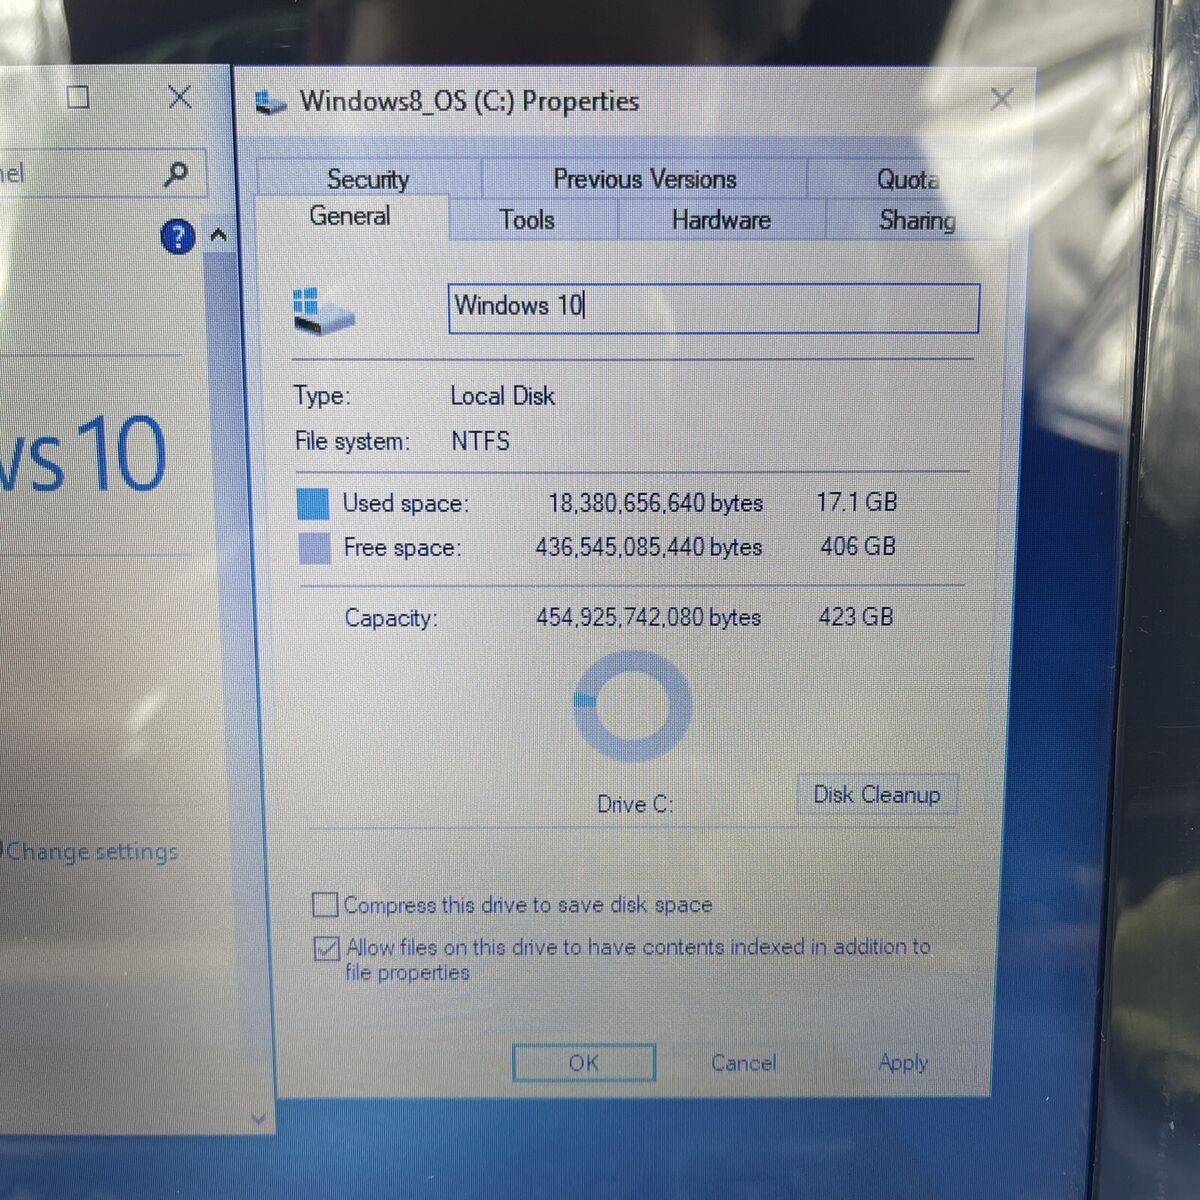The image size is (1200, 1200).
Task: Switch to the Sharing tab
Action: point(917,220)
